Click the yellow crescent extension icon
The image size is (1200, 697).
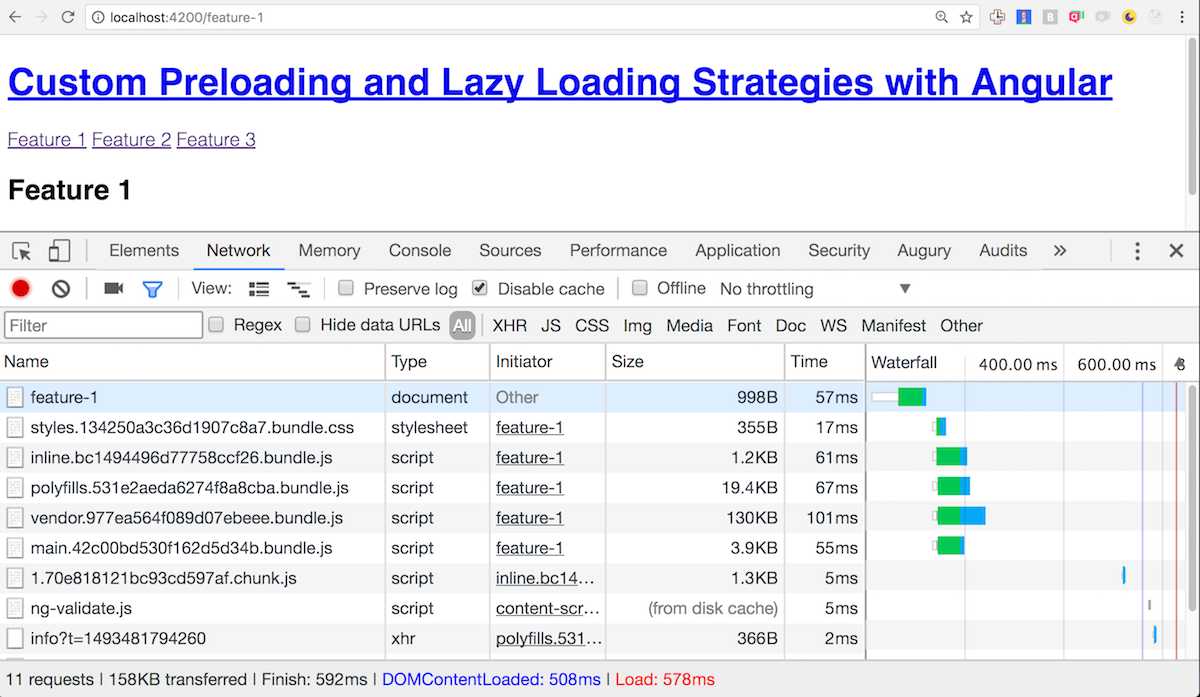coord(1130,17)
